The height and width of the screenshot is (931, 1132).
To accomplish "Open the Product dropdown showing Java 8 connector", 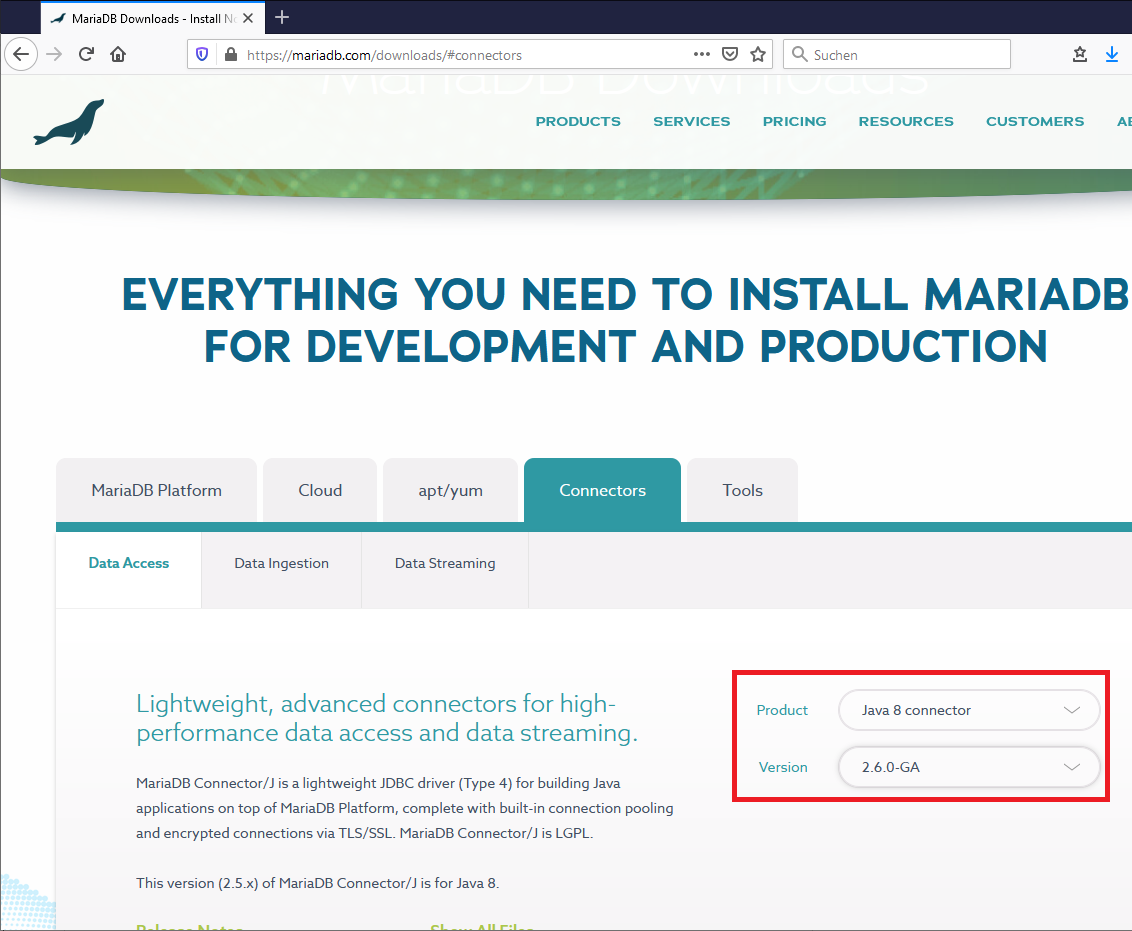I will coord(969,710).
